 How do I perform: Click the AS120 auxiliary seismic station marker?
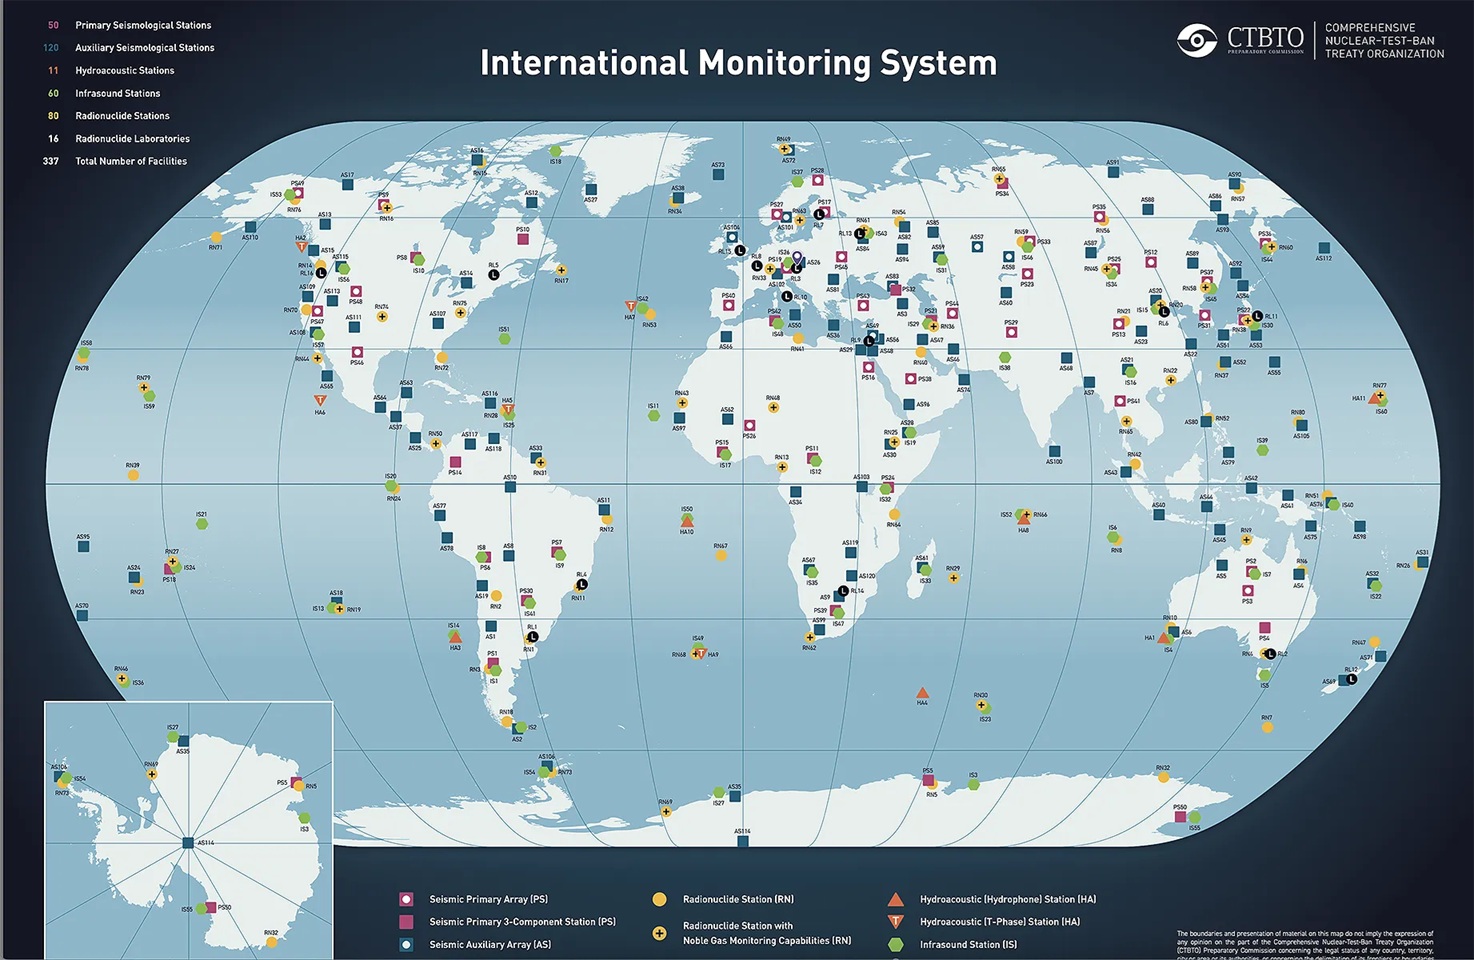click(851, 576)
